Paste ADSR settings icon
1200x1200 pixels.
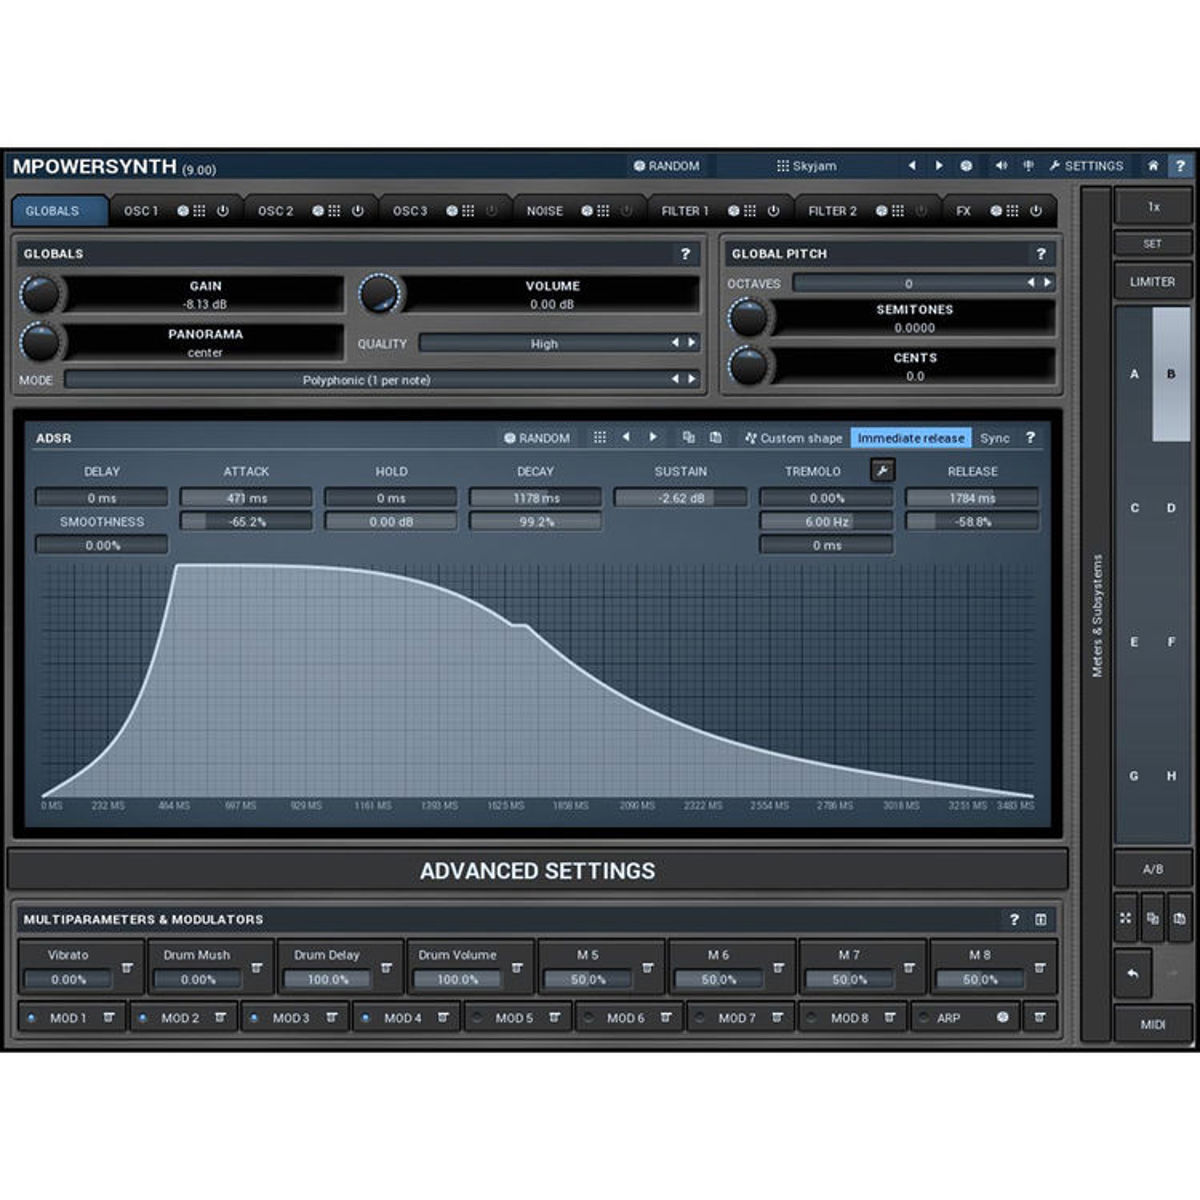tap(716, 438)
